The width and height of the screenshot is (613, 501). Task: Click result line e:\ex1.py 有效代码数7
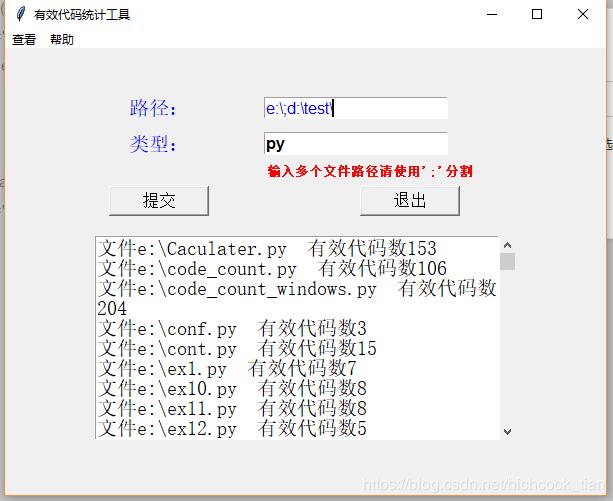point(227,369)
